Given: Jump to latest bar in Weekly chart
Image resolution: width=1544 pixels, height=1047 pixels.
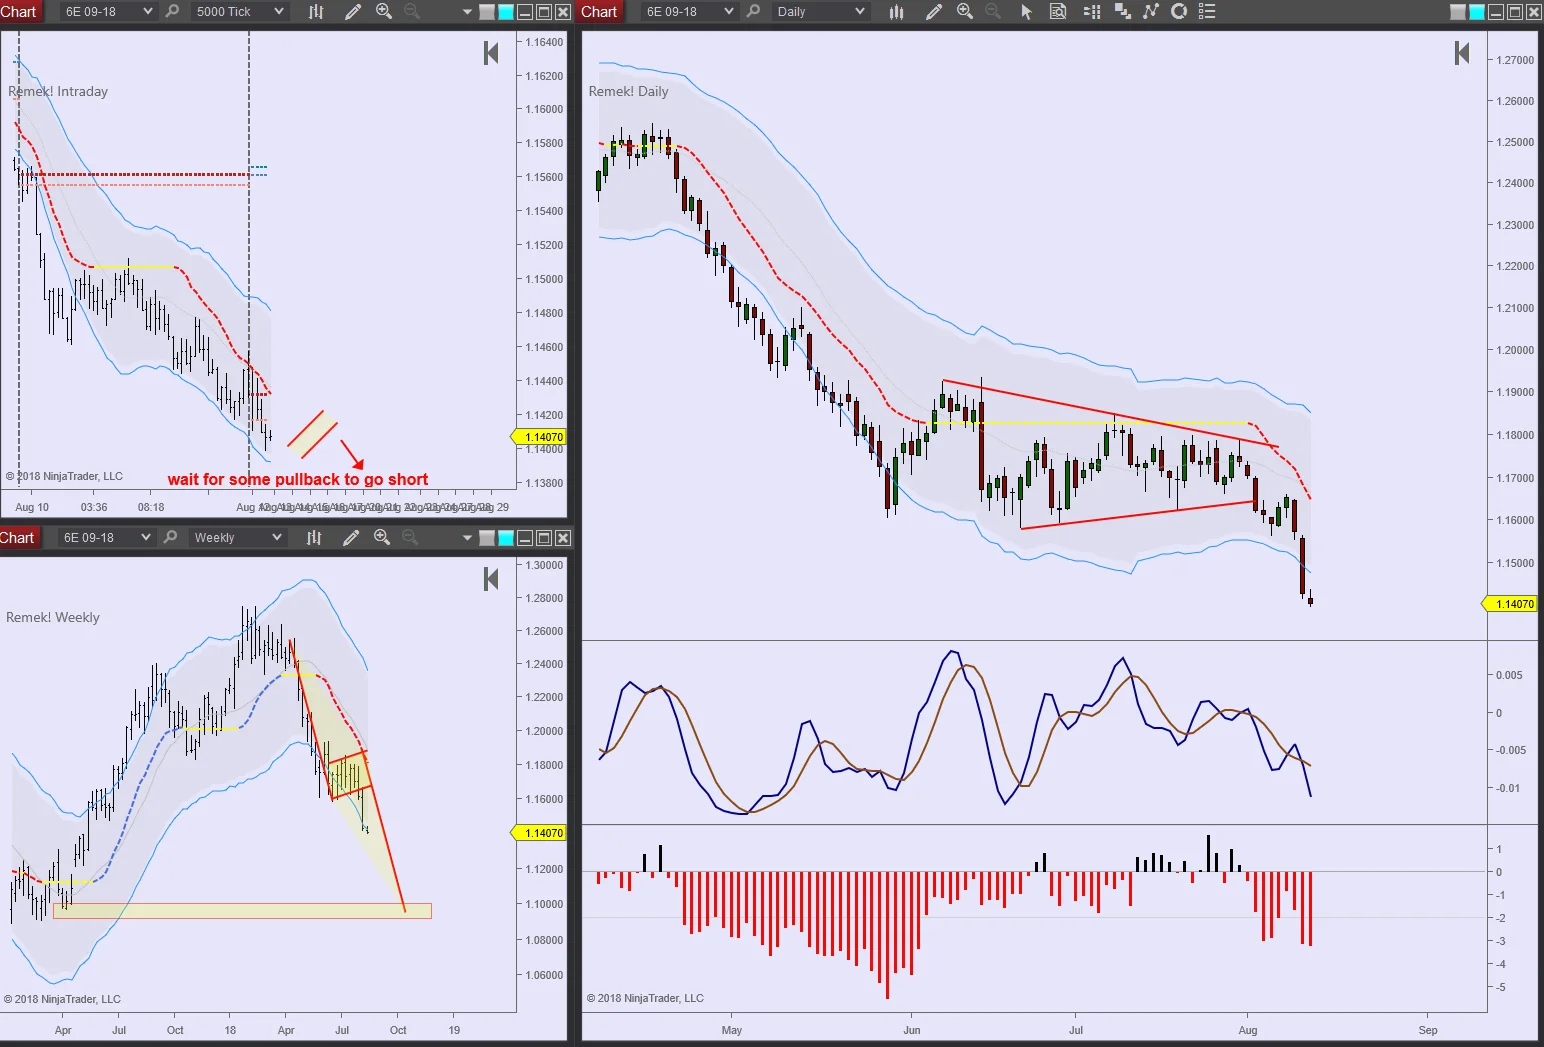Looking at the screenshot, I should point(491,579).
